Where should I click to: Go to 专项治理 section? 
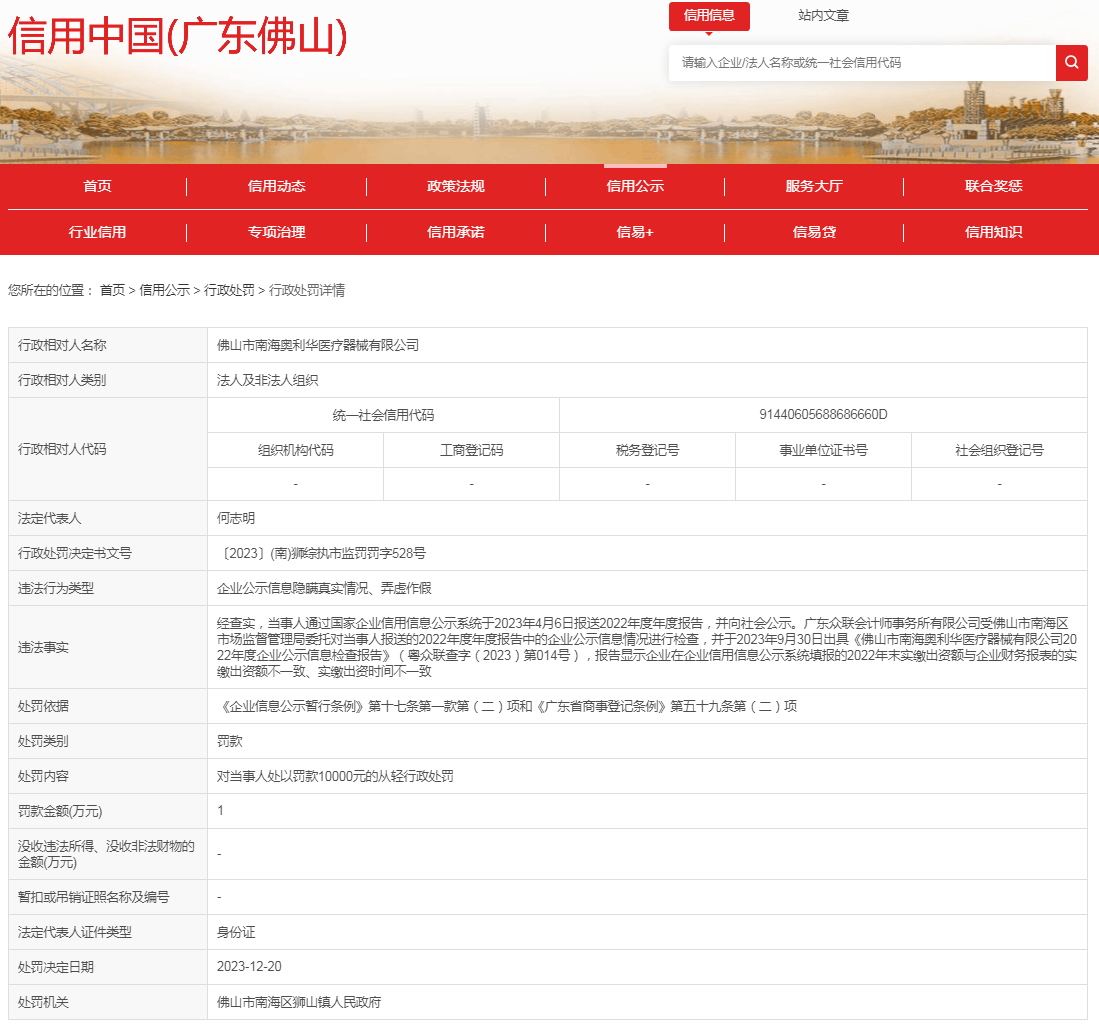click(x=276, y=232)
